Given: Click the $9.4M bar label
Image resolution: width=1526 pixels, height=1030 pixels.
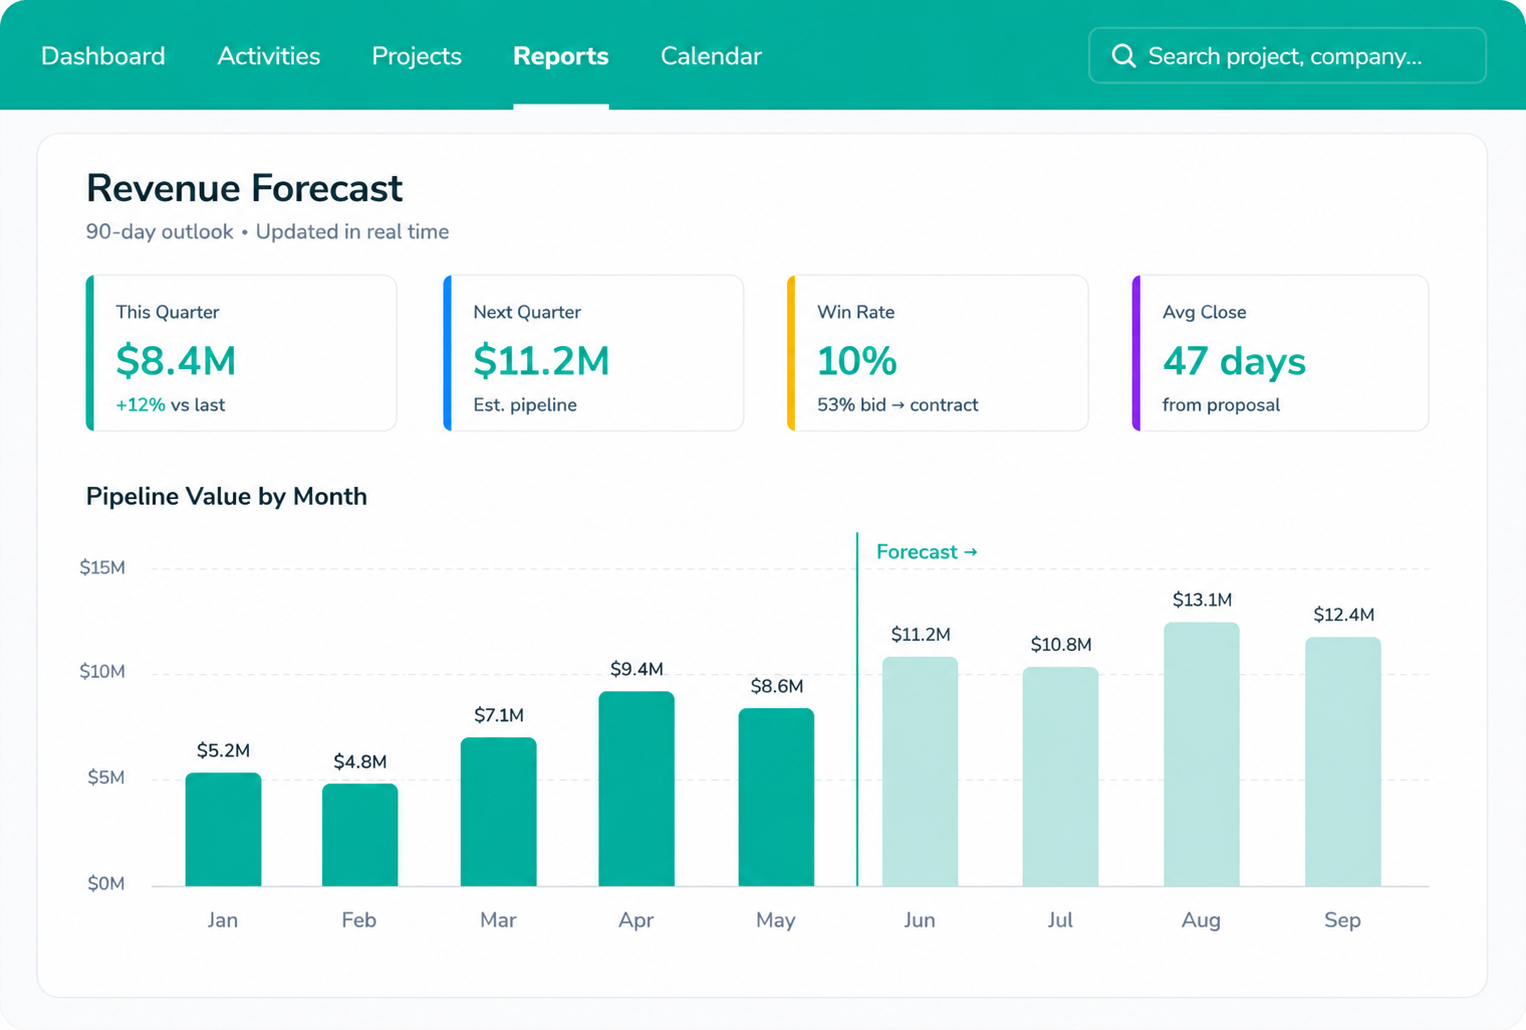Looking at the screenshot, I should [636, 669].
